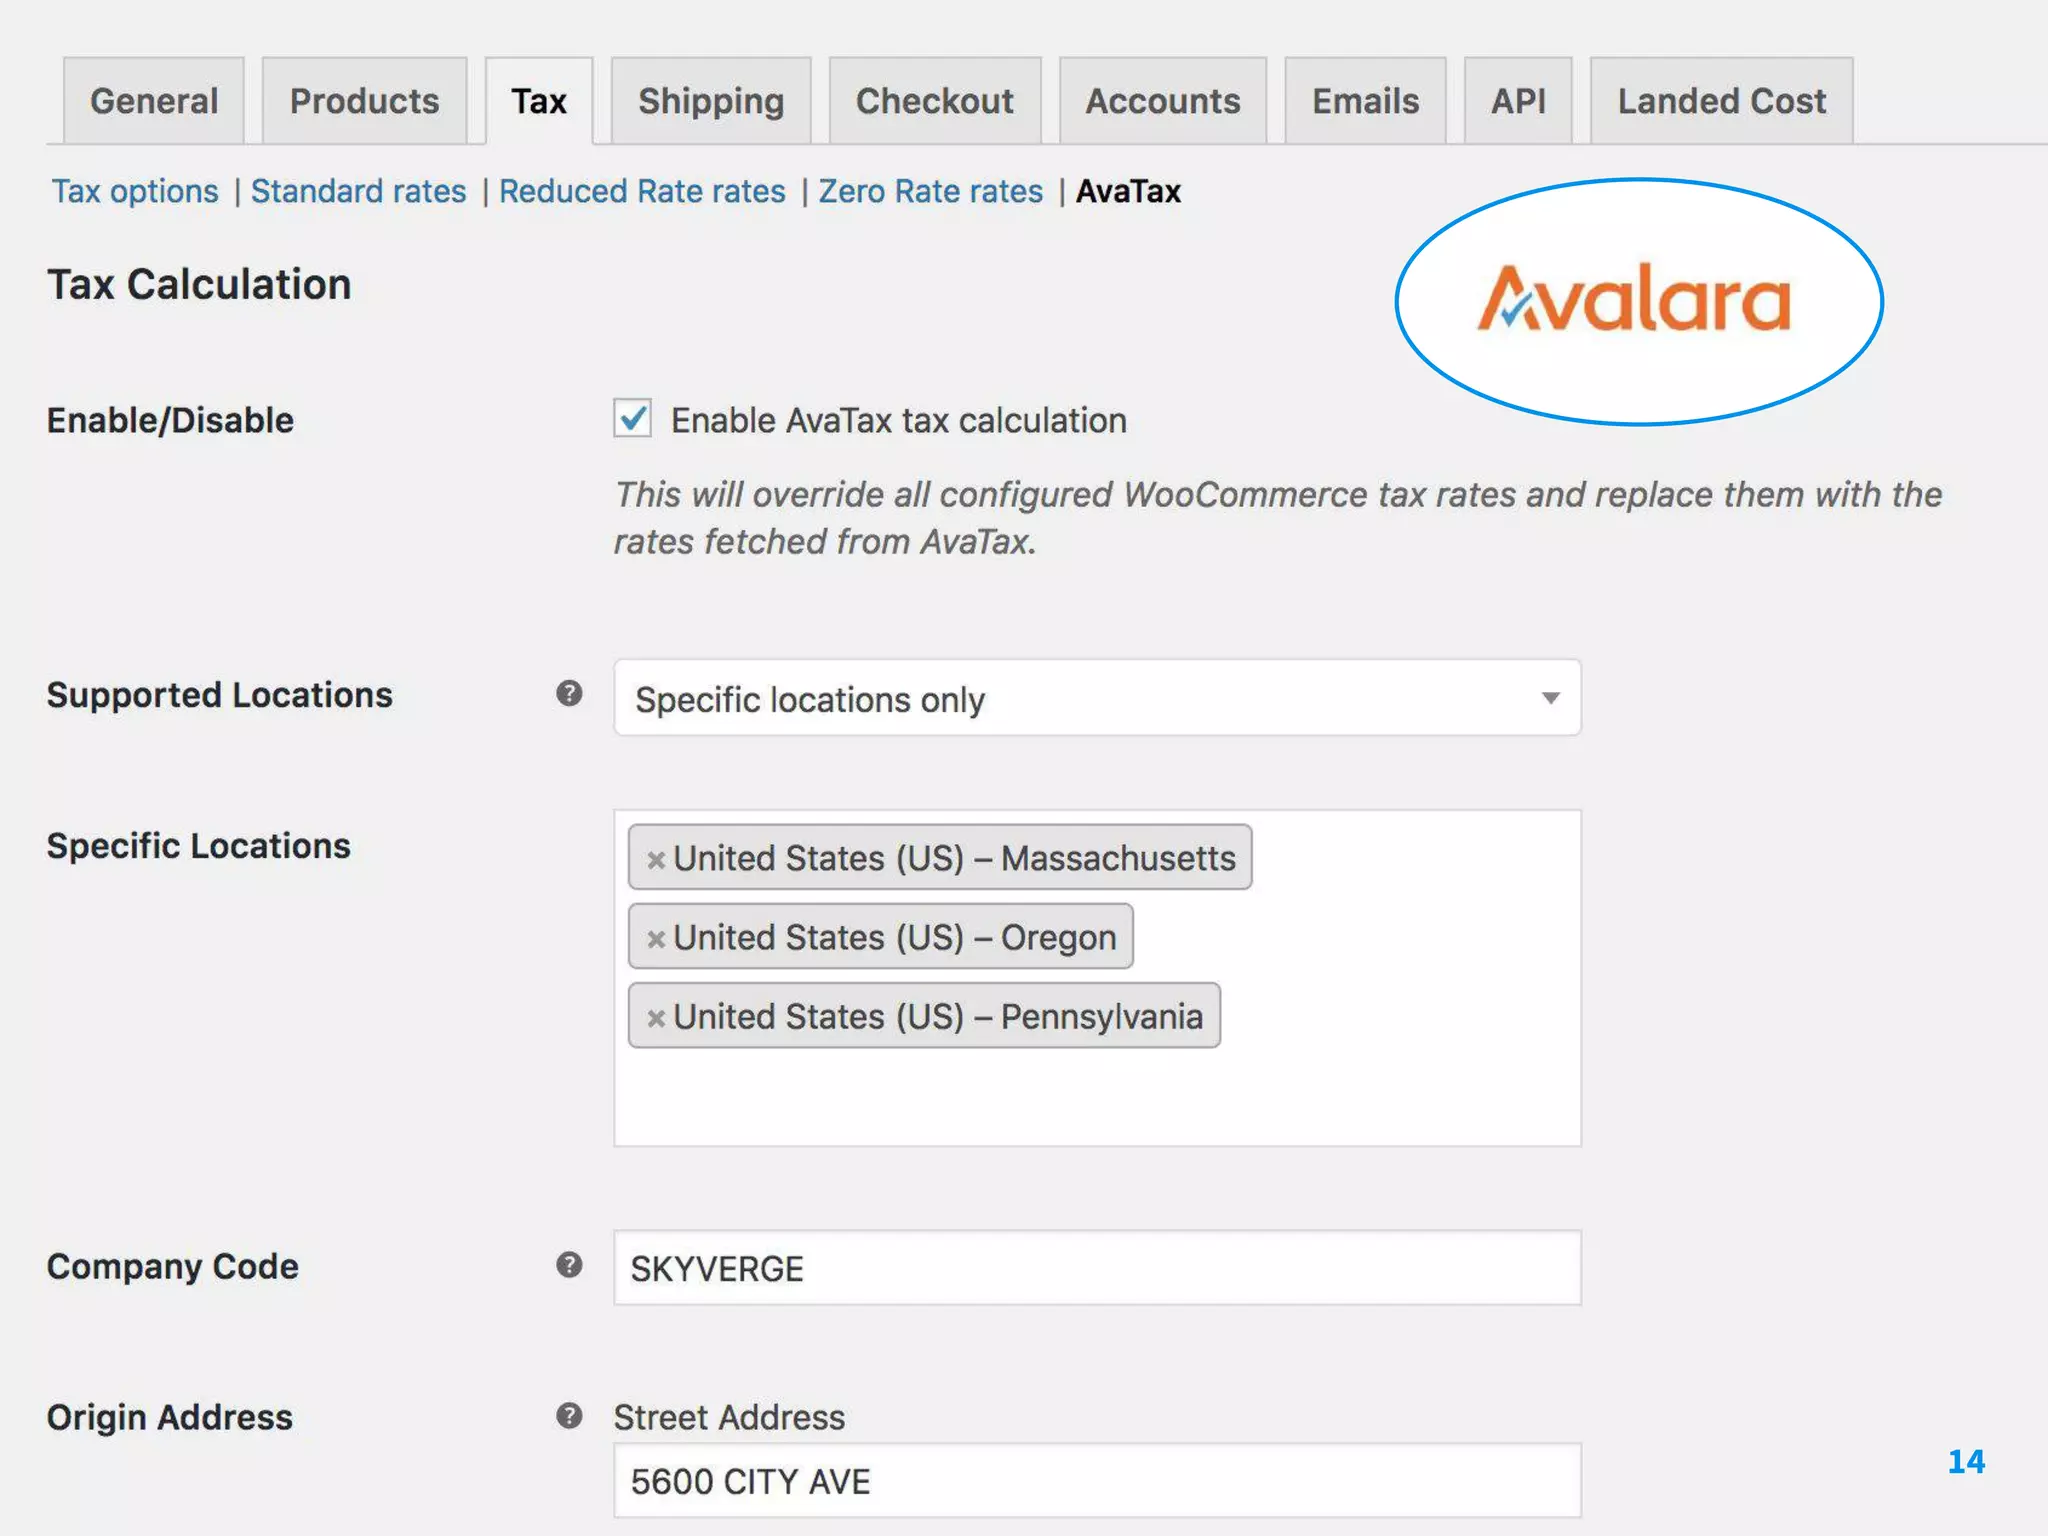The image size is (2048, 1536).
Task: Remove the Pennsylvania location tag
Action: tap(656, 1018)
